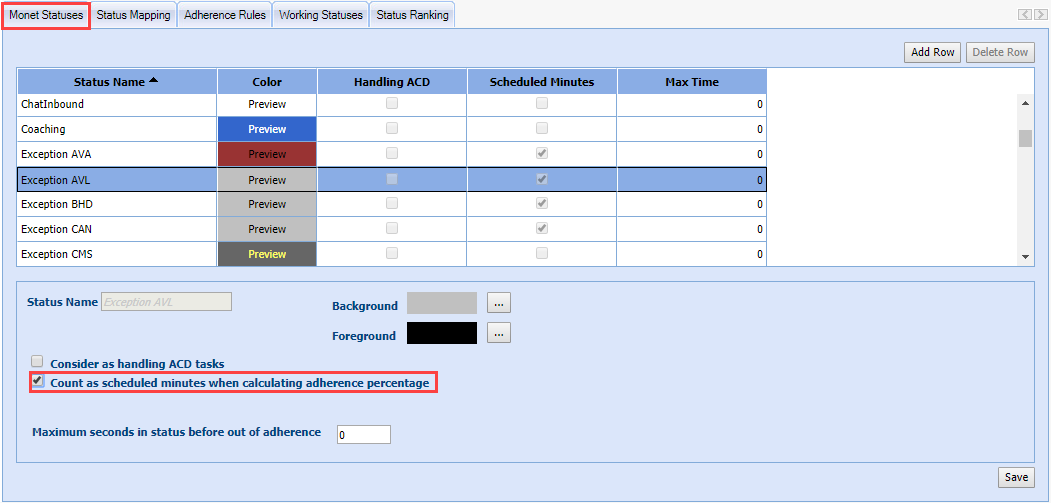Image resolution: width=1051 pixels, height=503 pixels.
Task: Go to the Working Statuses tab
Action: (320, 15)
